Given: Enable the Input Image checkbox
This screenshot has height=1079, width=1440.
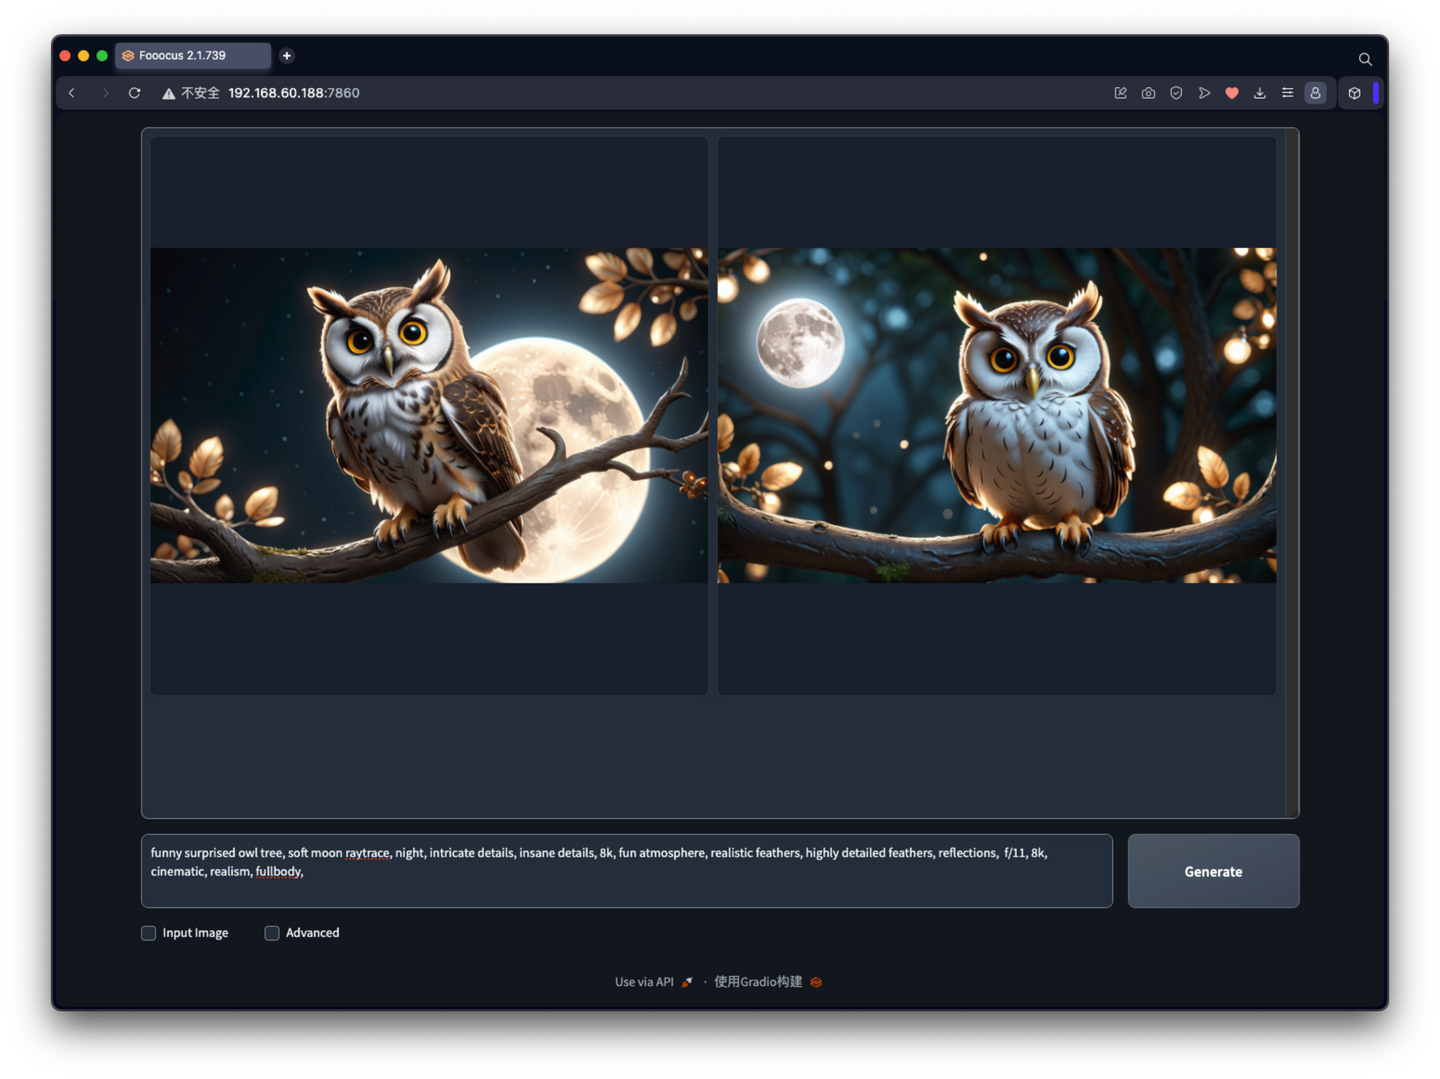Looking at the screenshot, I should (148, 932).
